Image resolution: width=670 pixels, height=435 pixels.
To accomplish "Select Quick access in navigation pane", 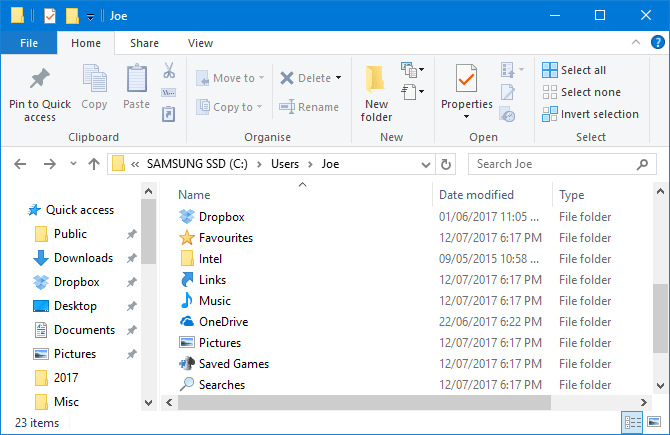I will [70, 210].
